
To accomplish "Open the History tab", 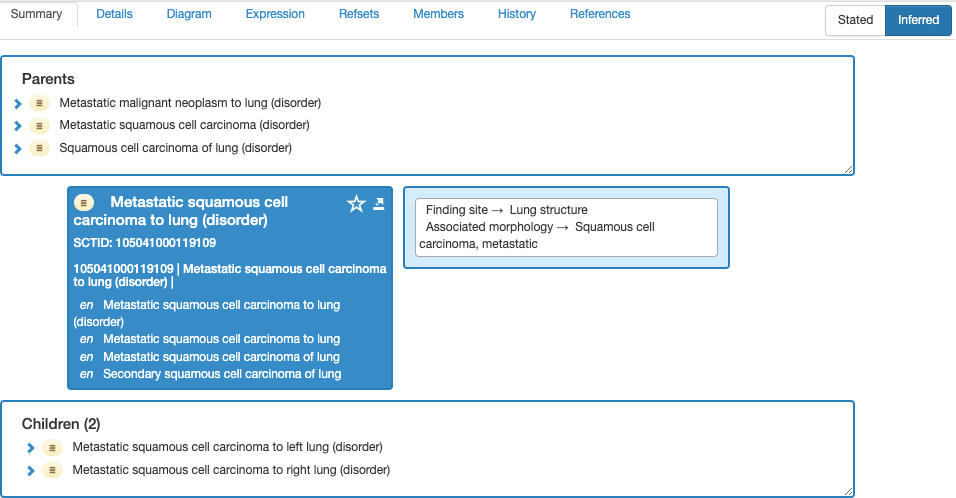I will pos(517,14).
